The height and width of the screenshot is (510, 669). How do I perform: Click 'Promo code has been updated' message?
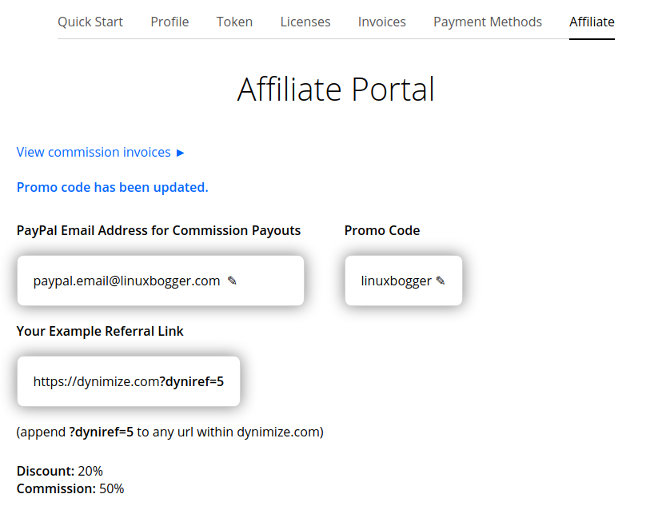pyautogui.click(x=112, y=187)
